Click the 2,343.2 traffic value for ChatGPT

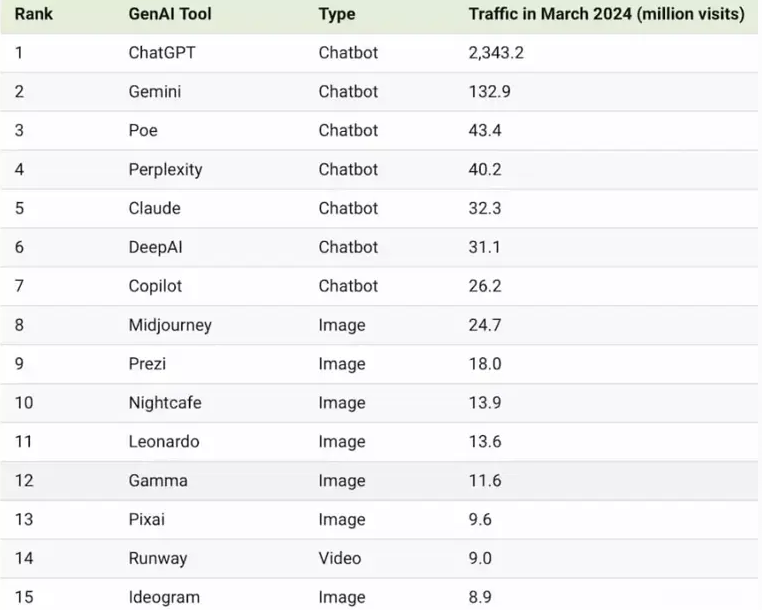click(x=496, y=53)
